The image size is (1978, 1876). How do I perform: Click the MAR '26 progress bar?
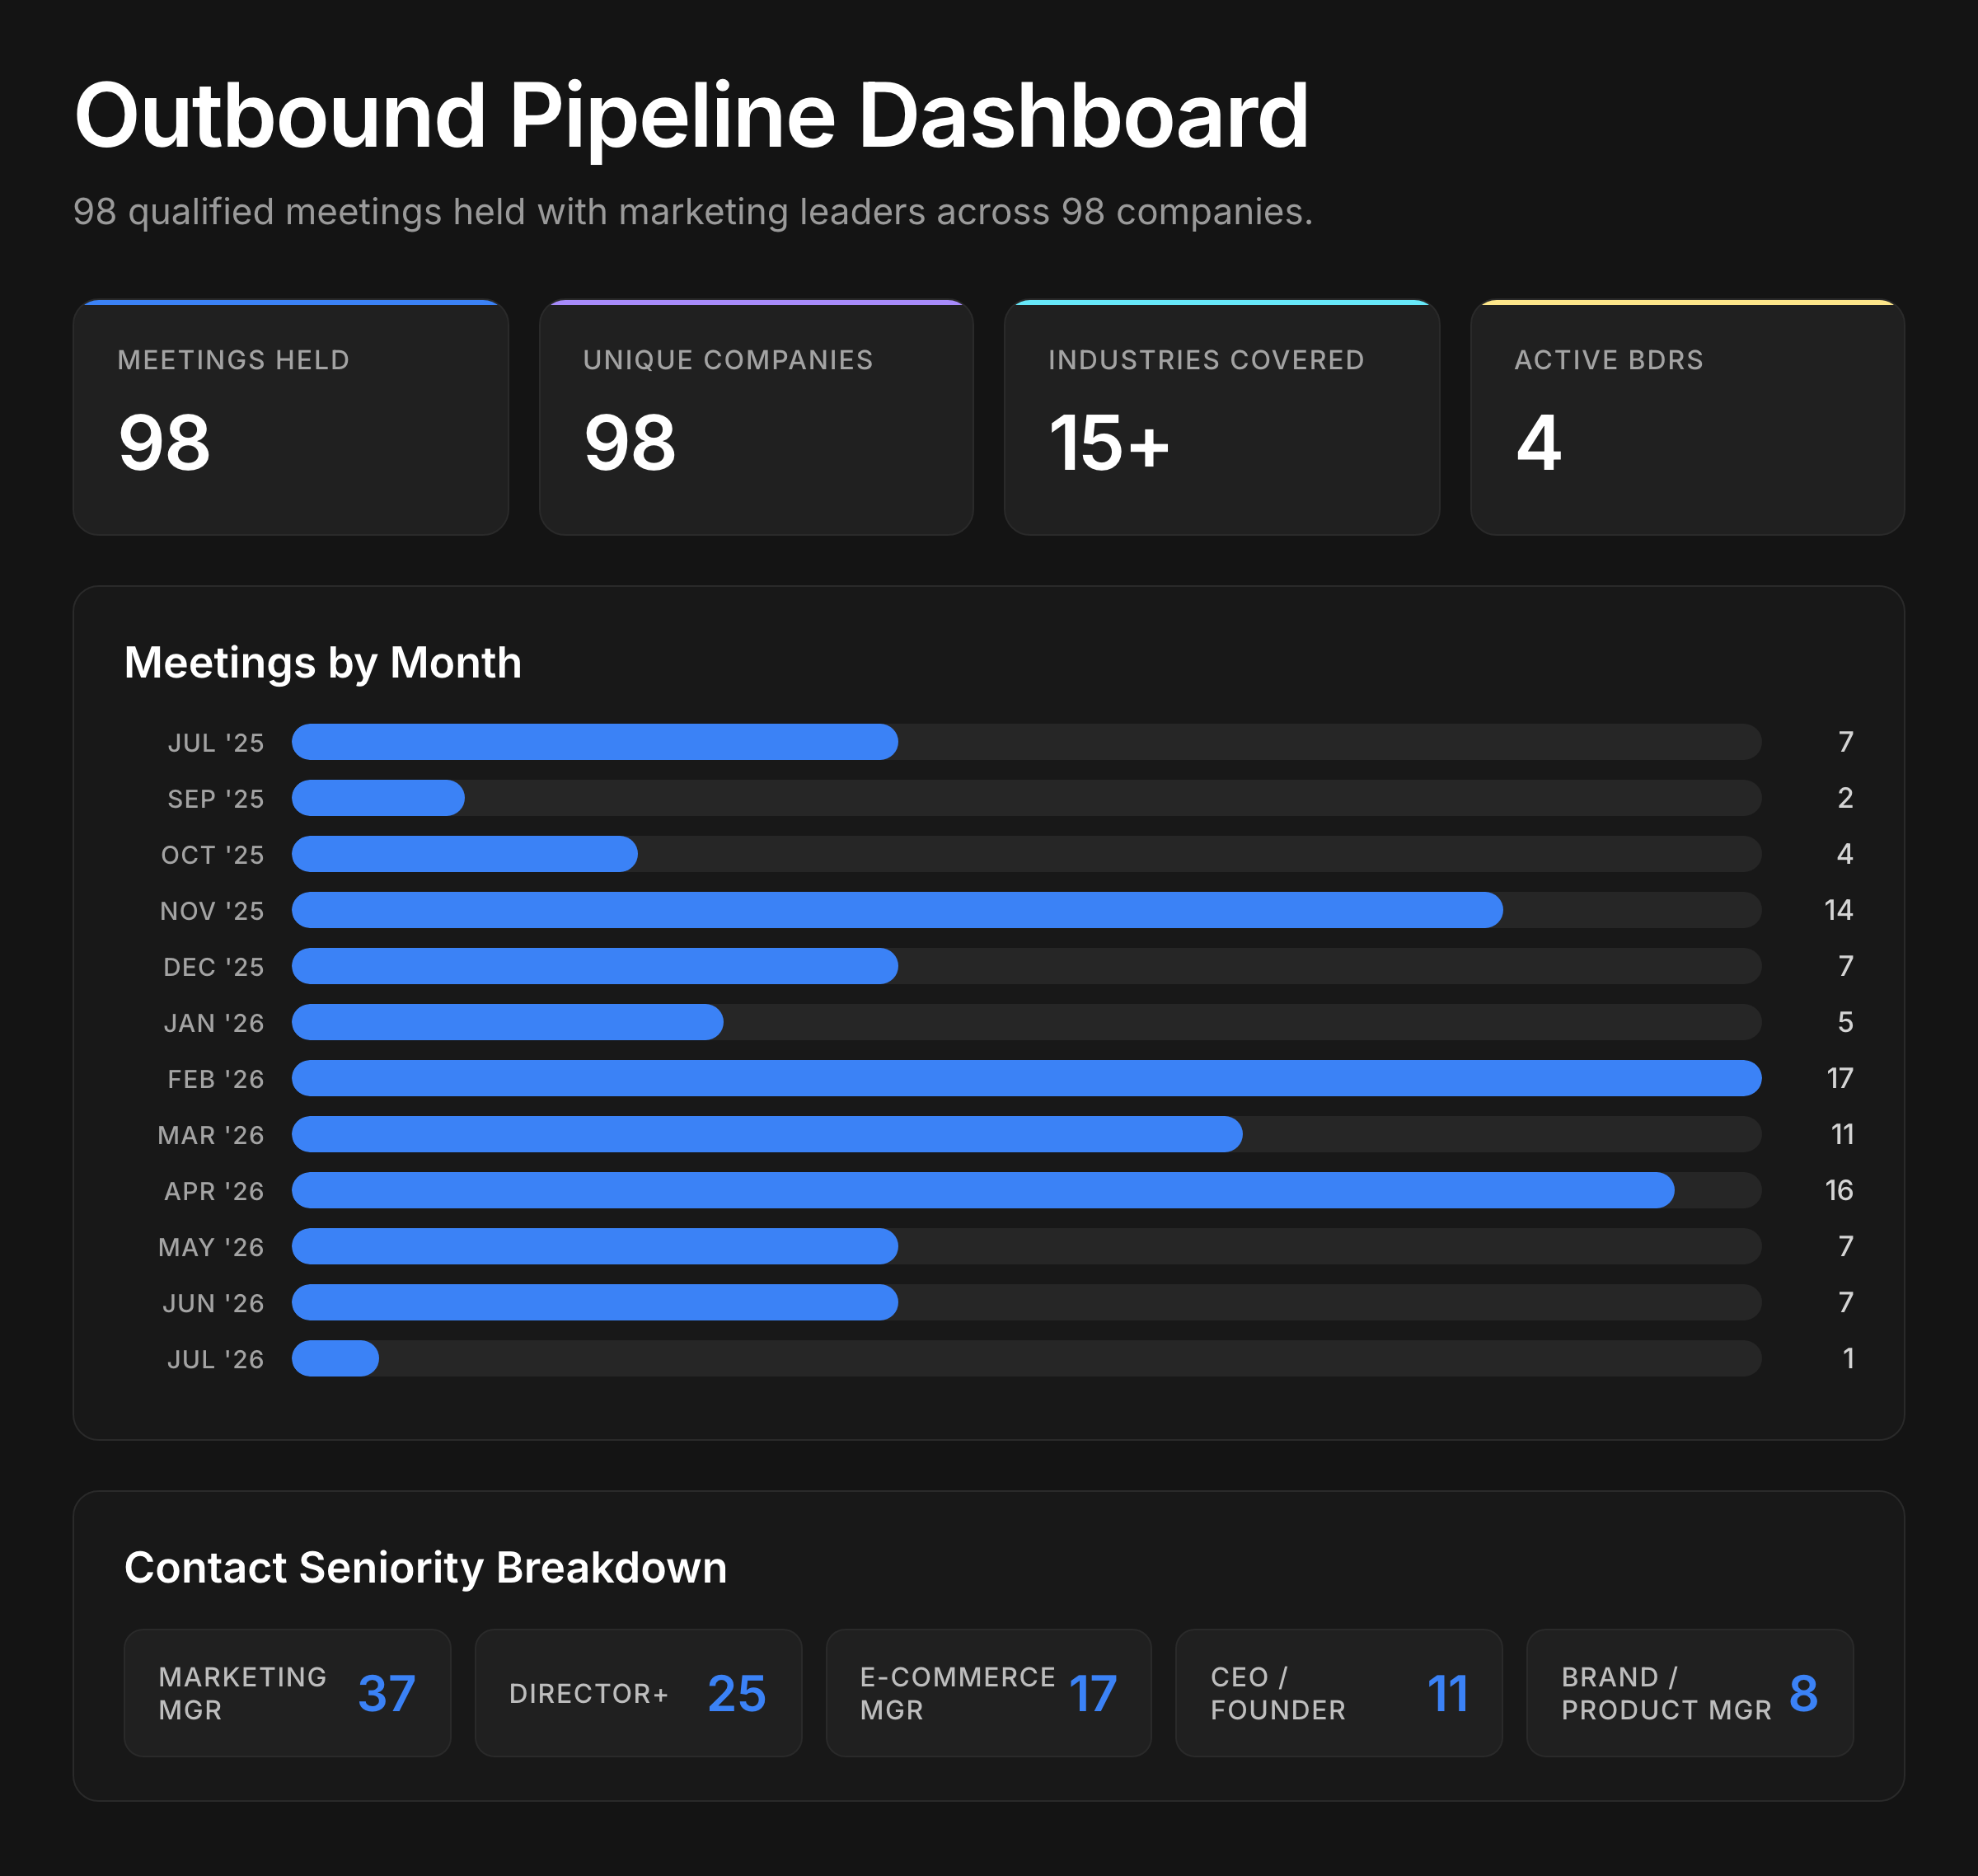pos(1026,1134)
